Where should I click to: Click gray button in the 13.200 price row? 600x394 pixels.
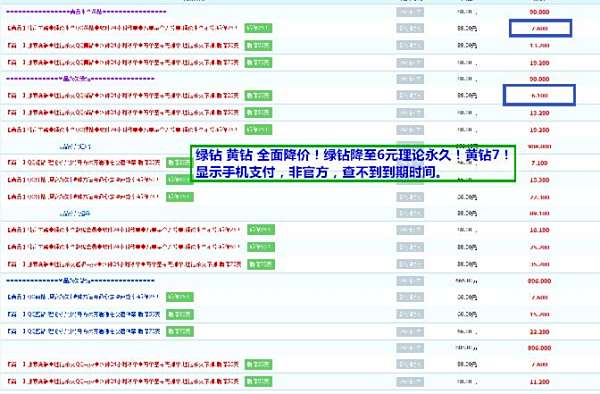pos(410,113)
